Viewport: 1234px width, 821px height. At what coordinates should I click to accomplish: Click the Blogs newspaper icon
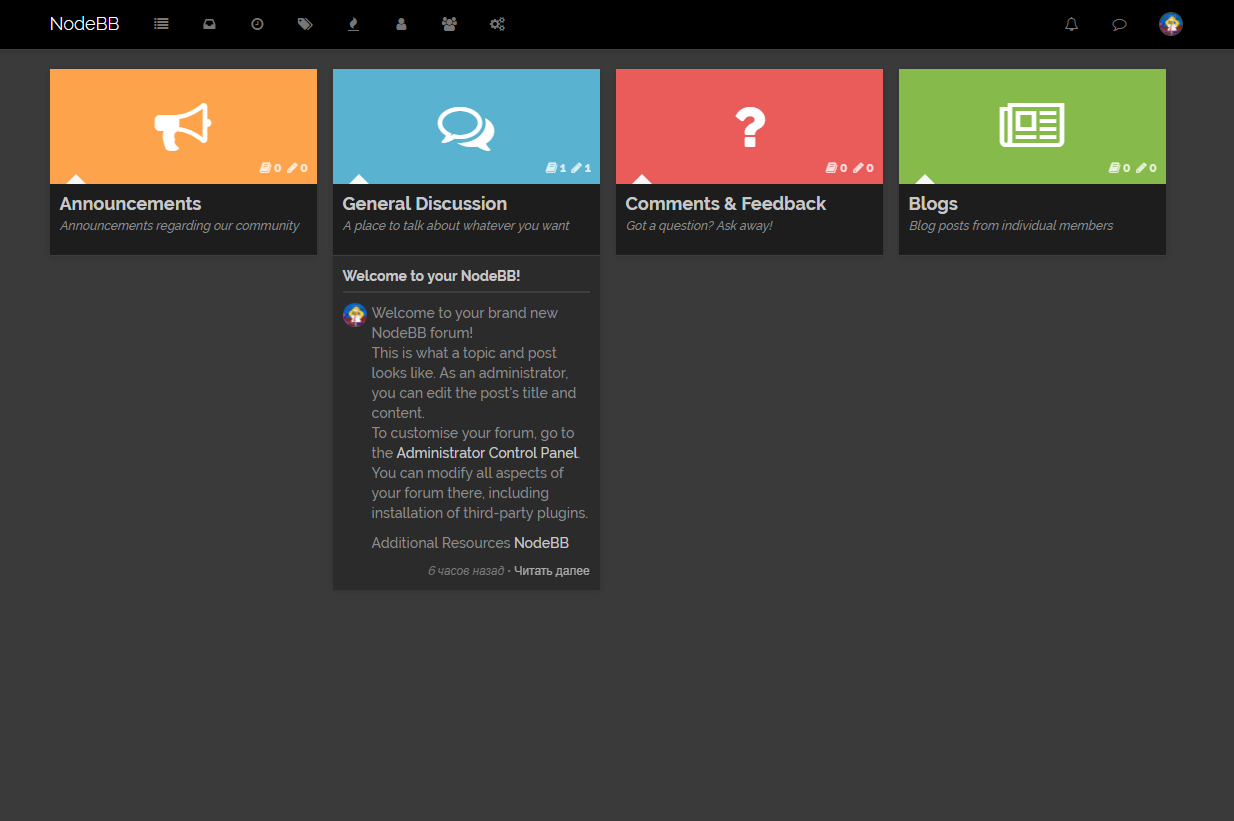tap(1032, 126)
